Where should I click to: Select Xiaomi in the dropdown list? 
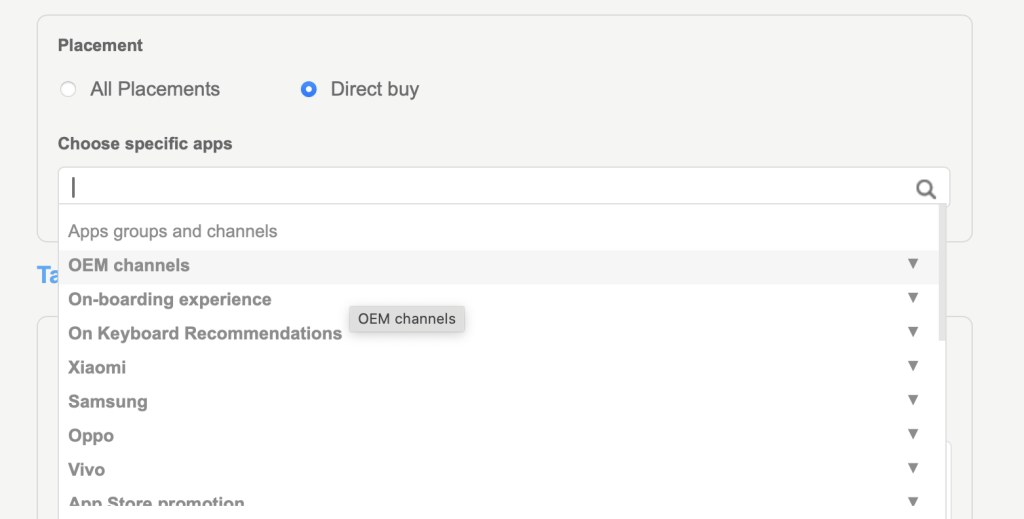click(97, 367)
